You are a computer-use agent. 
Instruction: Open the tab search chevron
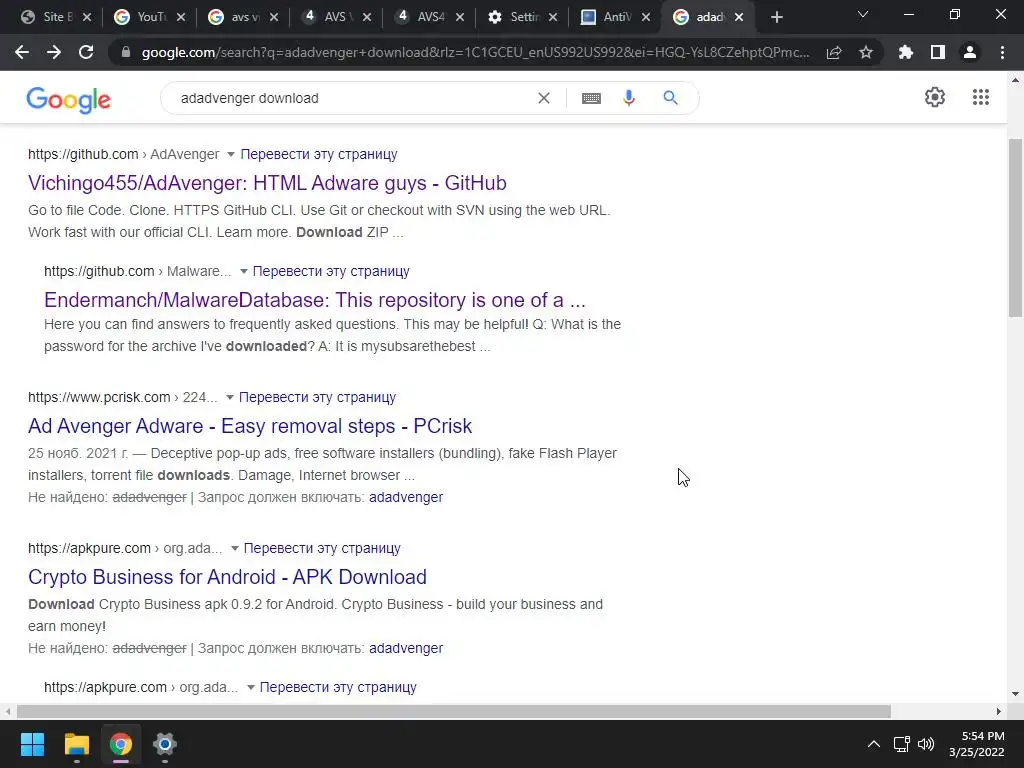863,14
